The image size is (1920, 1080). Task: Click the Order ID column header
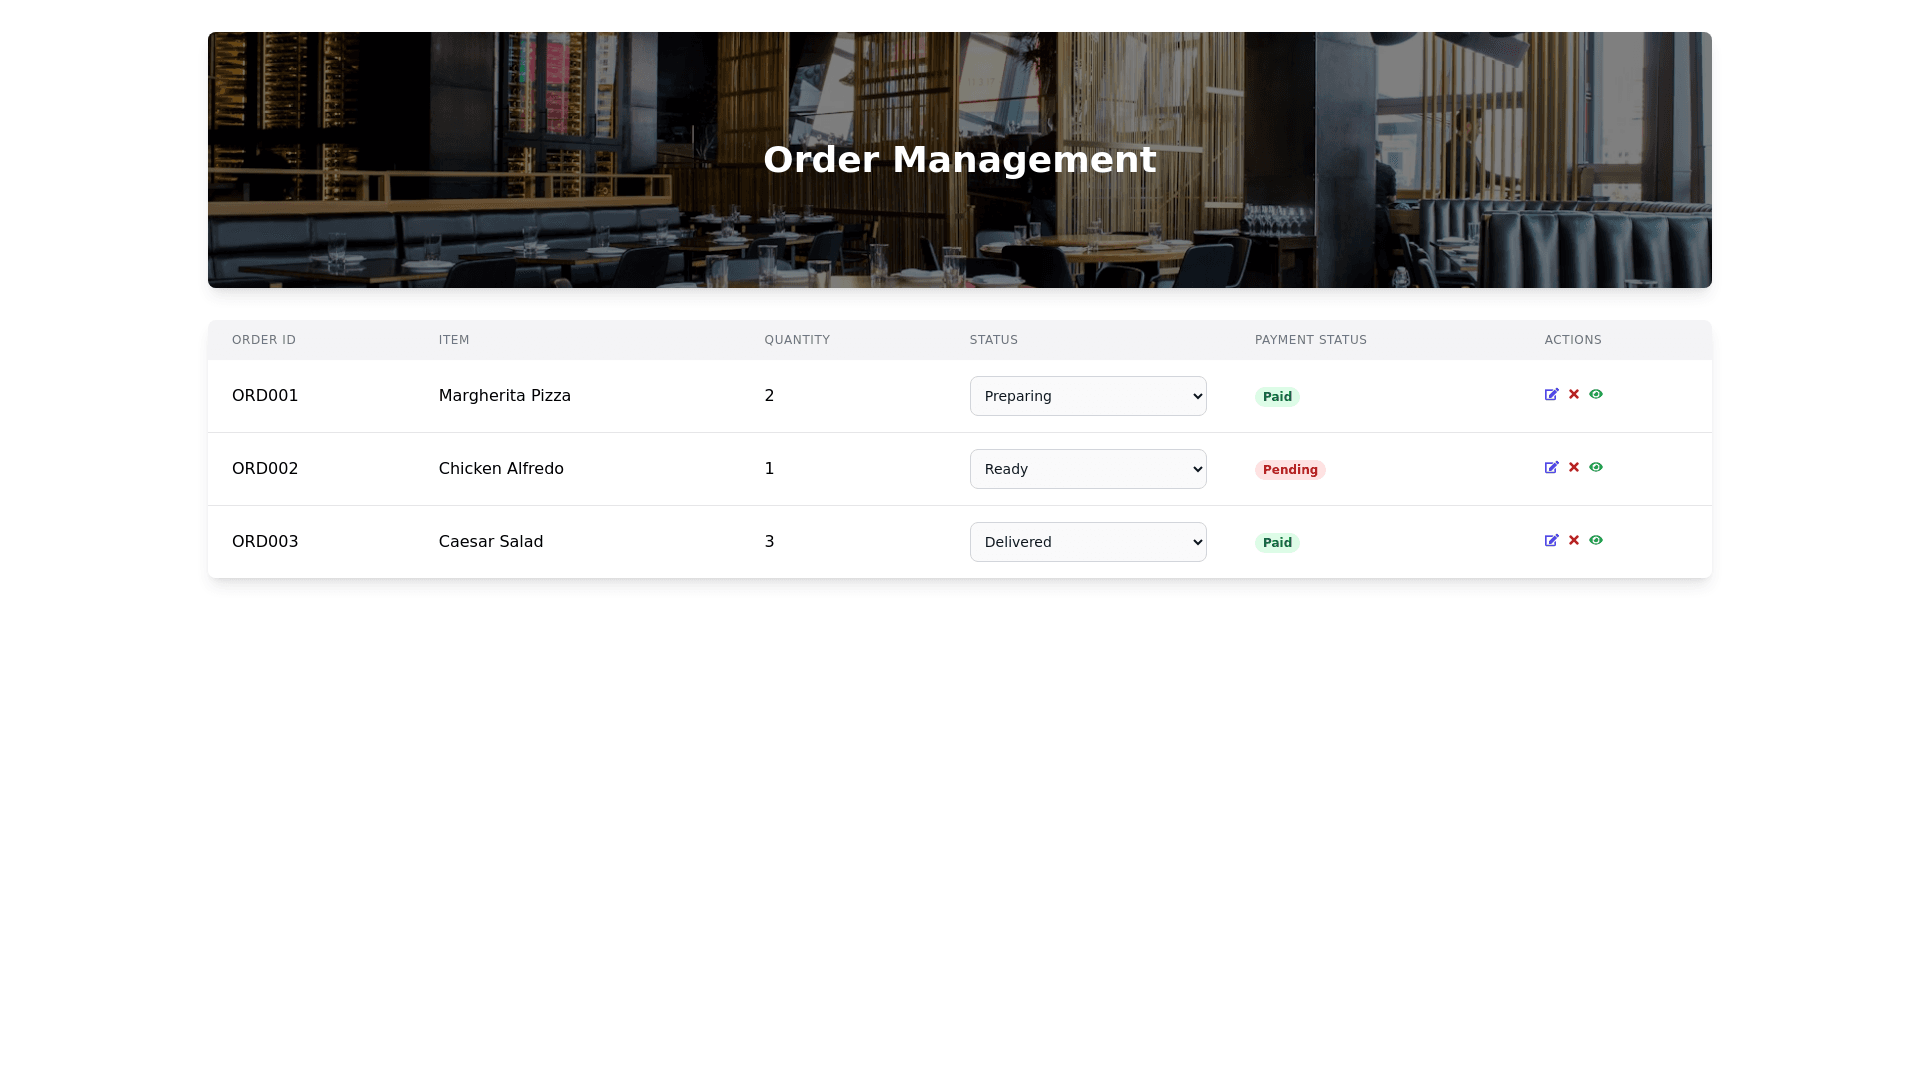point(264,340)
